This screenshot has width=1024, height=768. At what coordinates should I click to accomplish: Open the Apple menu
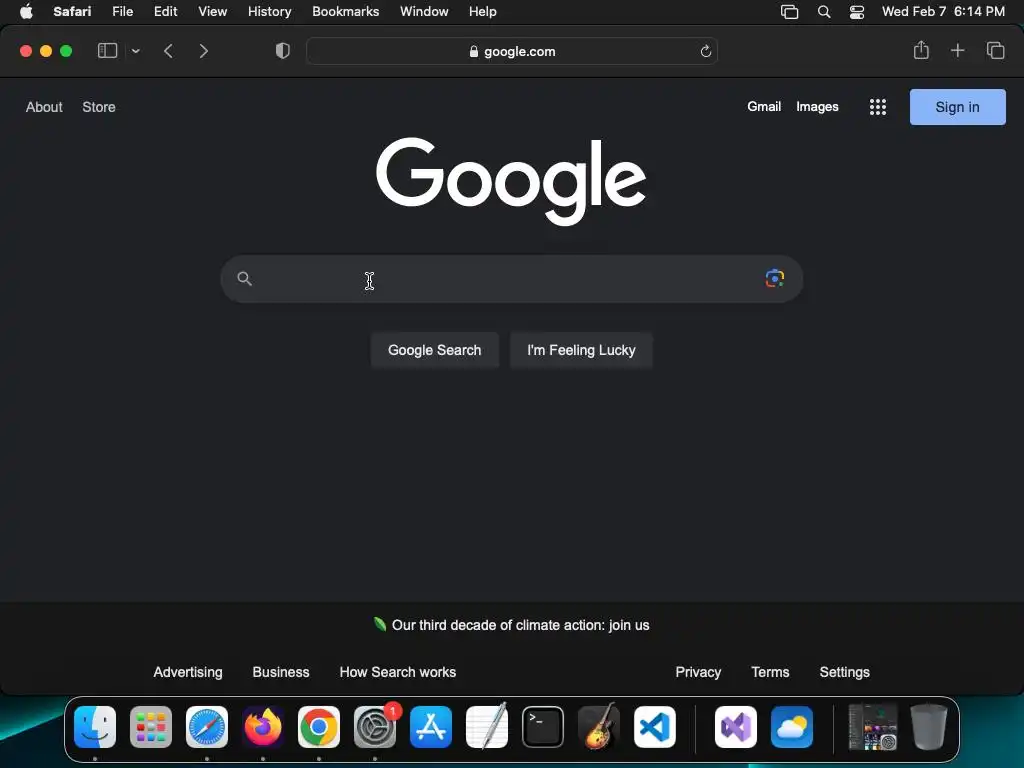26,12
